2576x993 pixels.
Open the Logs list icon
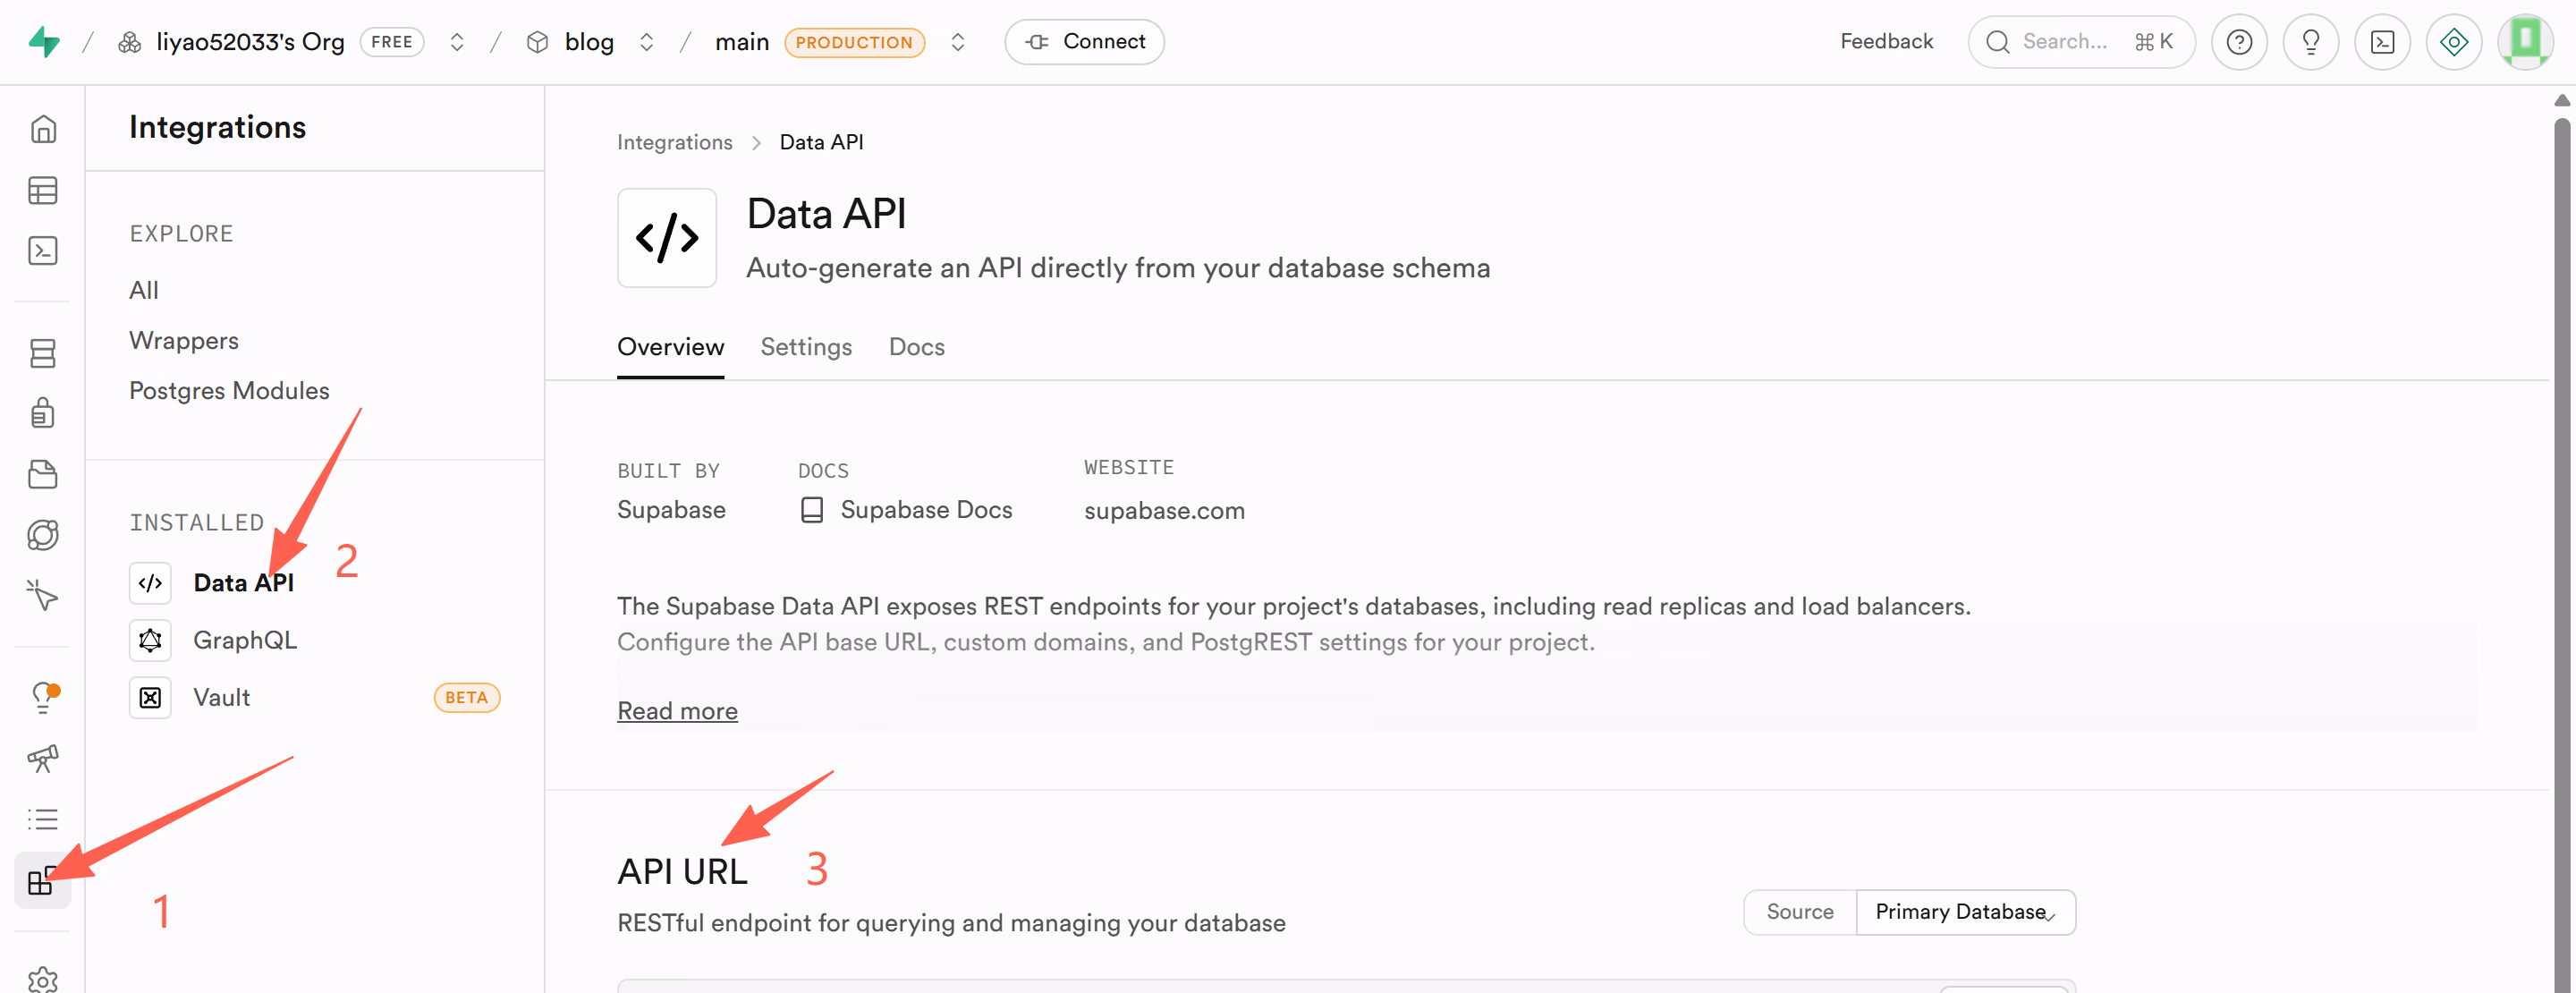tap(42, 819)
